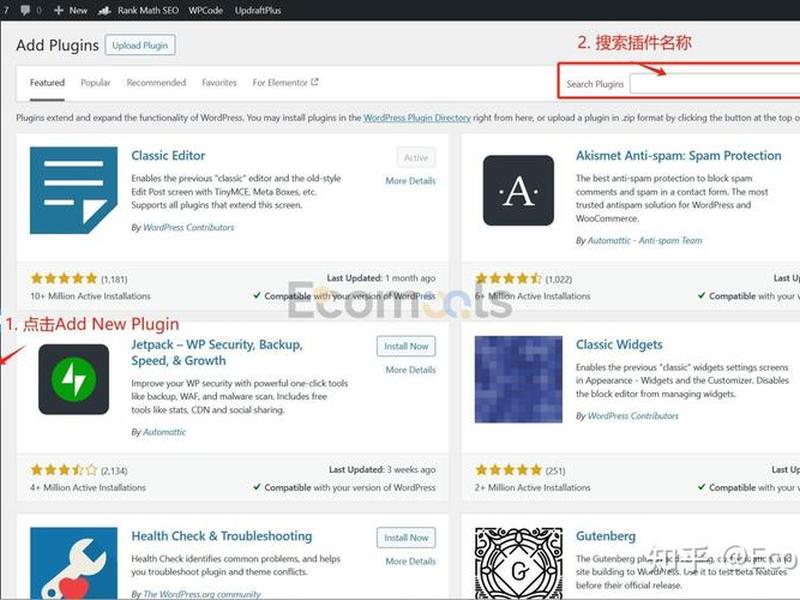This screenshot has height=600, width=800.
Task: Open the Automattic - Anti-spam Team author link
Action: (x=645, y=241)
